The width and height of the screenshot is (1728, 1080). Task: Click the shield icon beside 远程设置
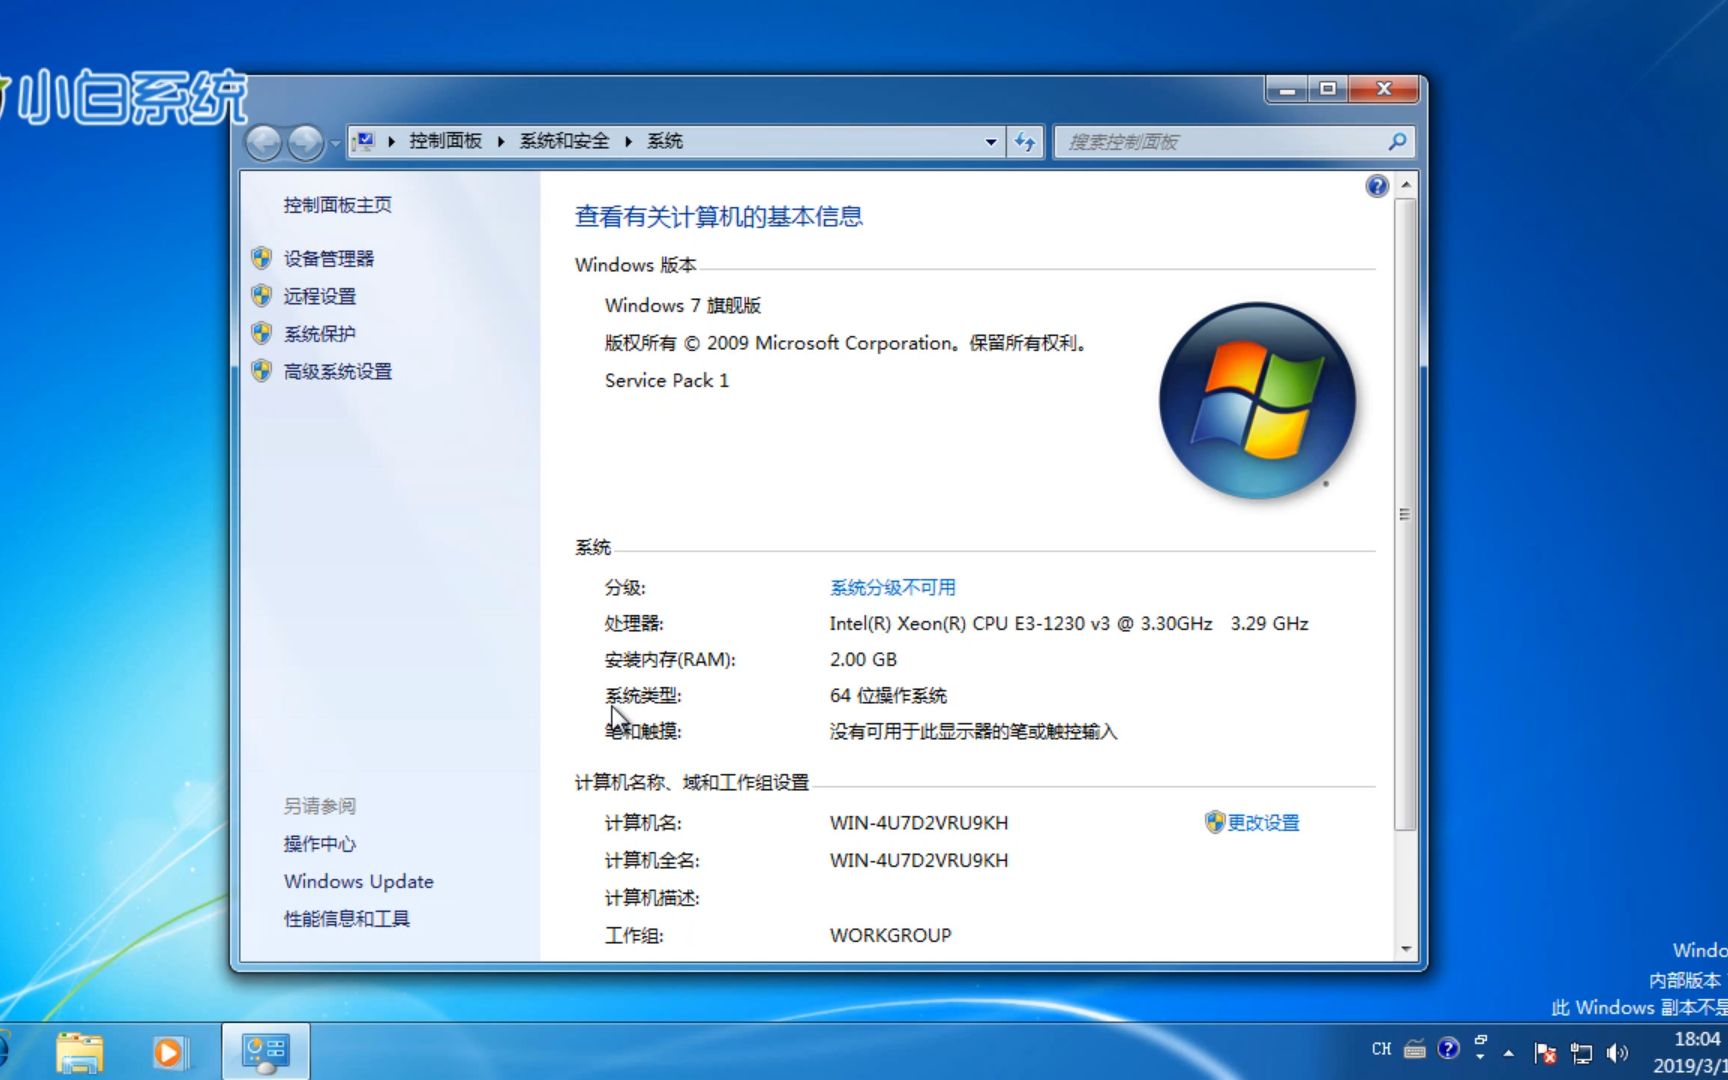[x=262, y=295]
